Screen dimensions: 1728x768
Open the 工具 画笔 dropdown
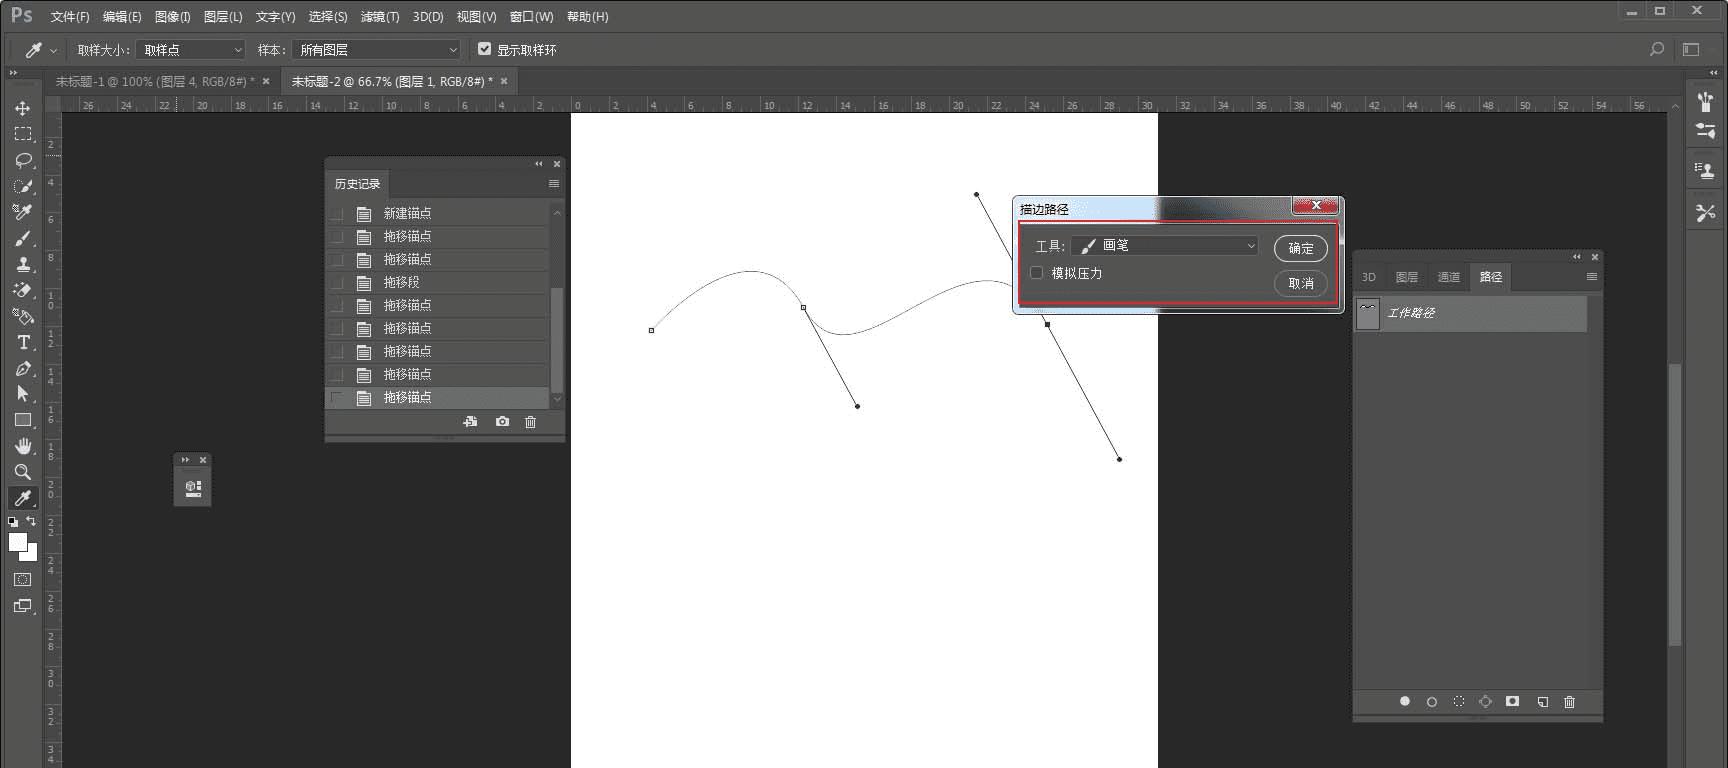coord(1165,245)
